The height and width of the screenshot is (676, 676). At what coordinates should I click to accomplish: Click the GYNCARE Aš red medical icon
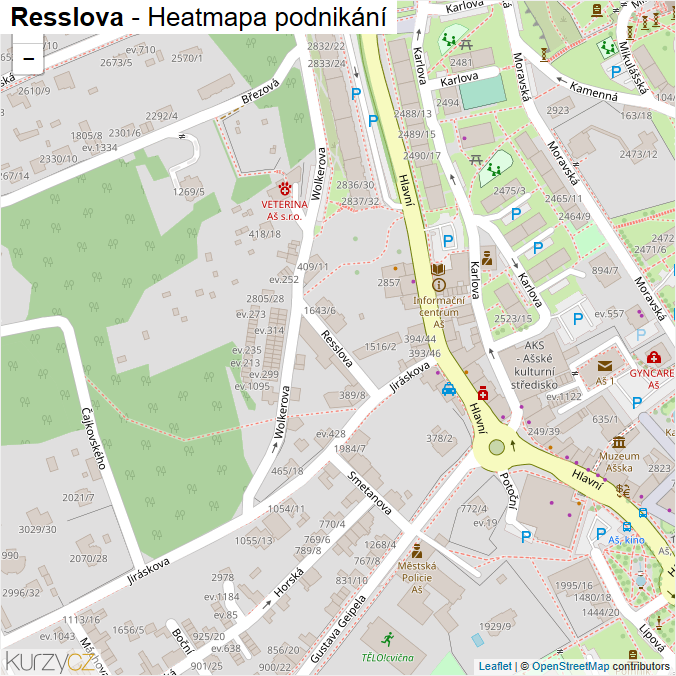pyautogui.click(x=654, y=357)
